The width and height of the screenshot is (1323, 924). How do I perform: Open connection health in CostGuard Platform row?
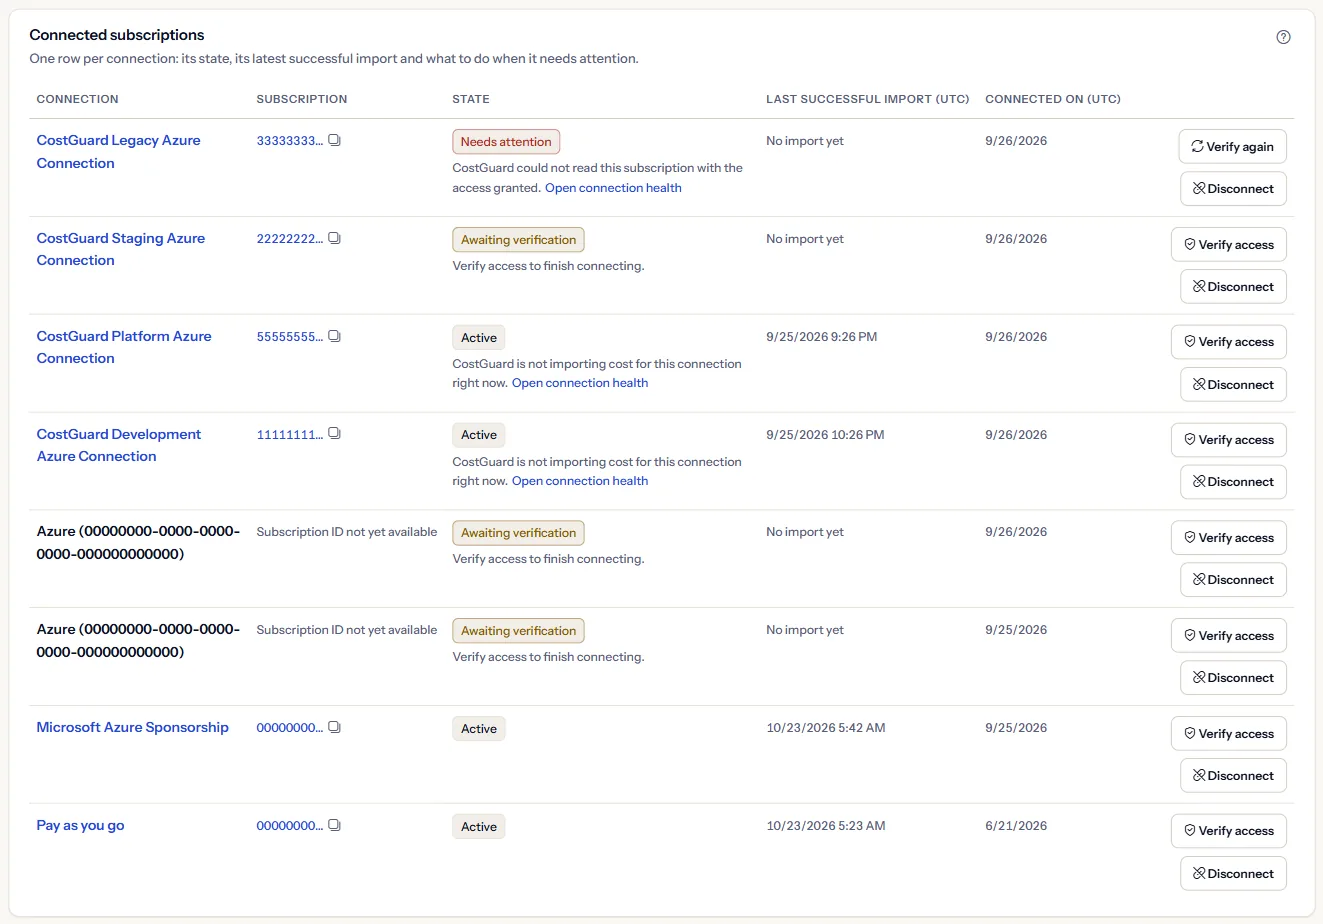pos(580,383)
